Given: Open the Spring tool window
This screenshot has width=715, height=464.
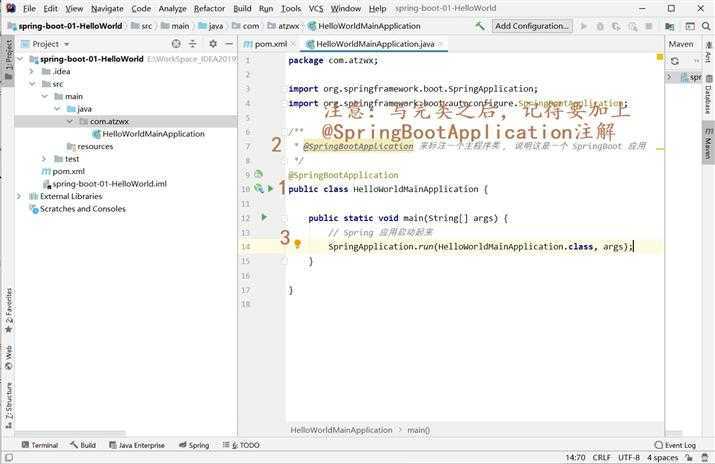Looking at the screenshot, I should pos(194,445).
